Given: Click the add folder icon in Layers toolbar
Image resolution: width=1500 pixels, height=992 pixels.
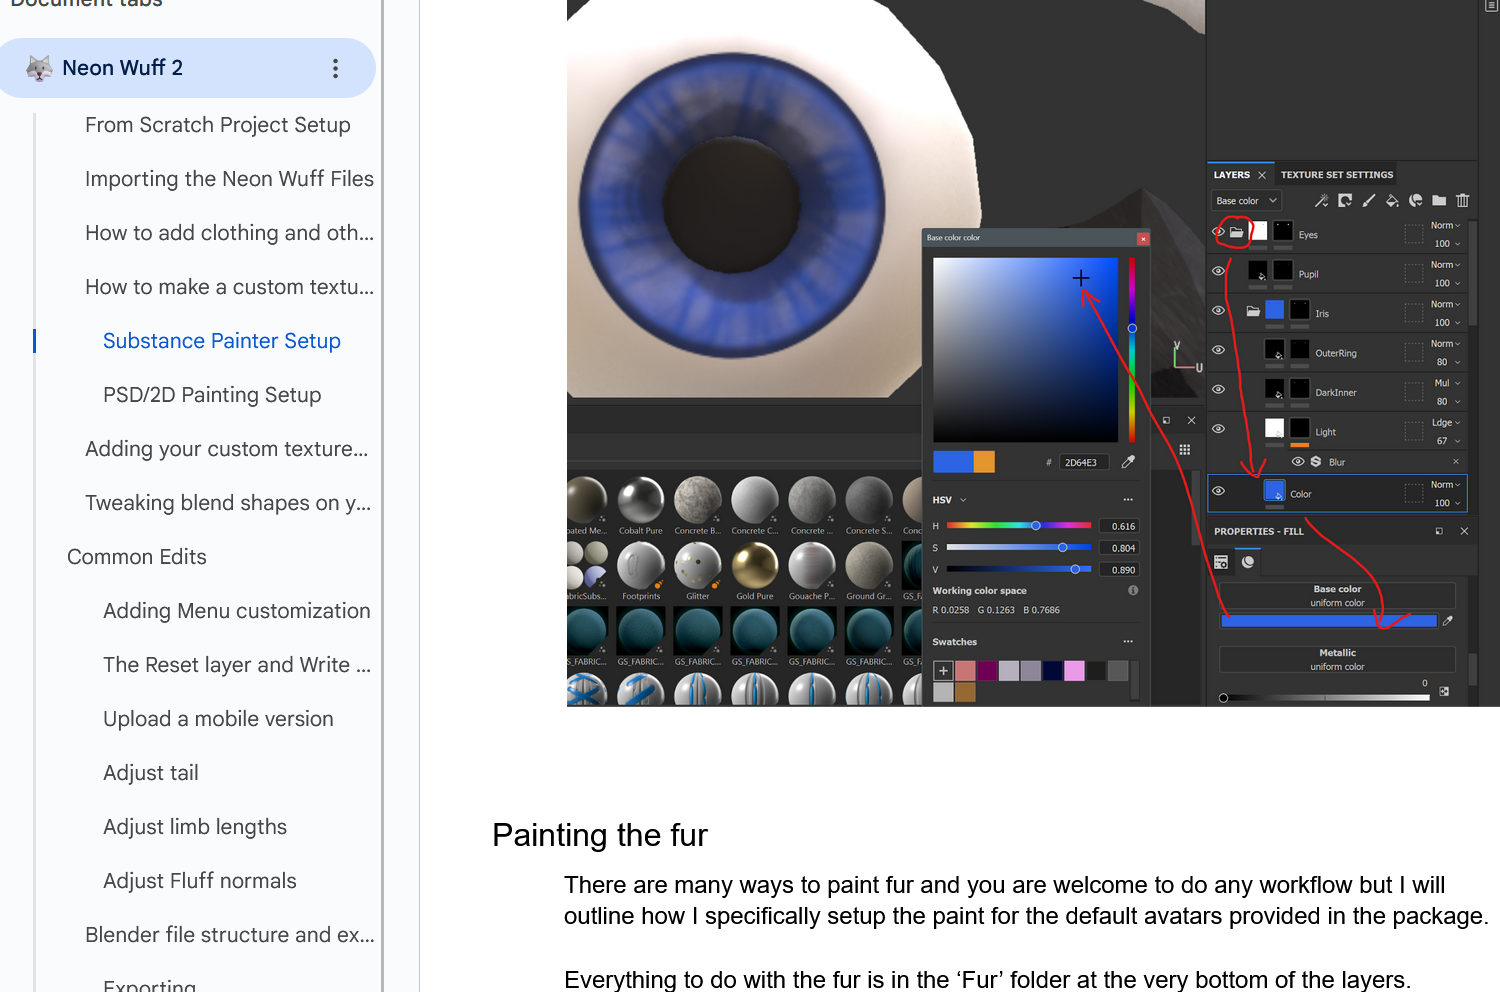Looking at the screenshot, I should click(x=1439, y=201).
